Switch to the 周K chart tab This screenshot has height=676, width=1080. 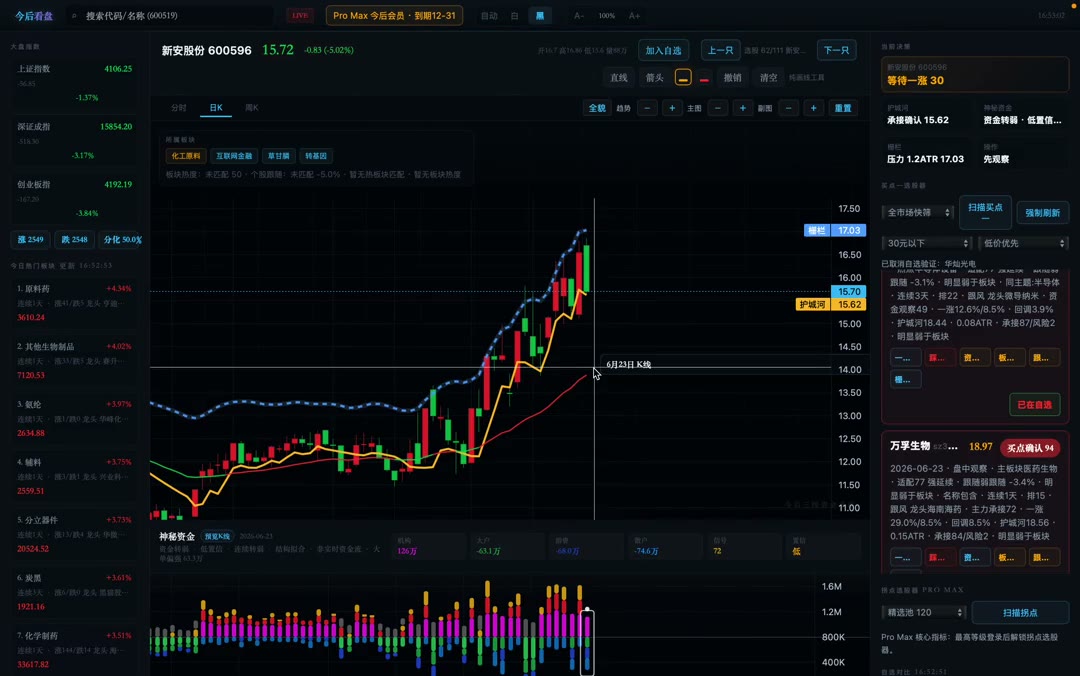click(x=252, y=107)
